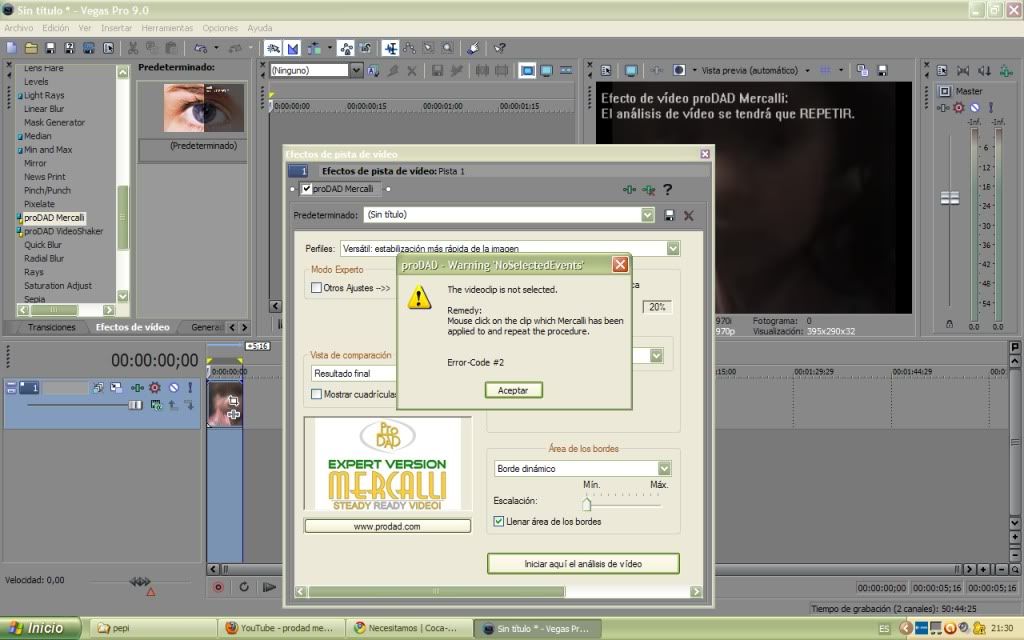Click Track motion icon on track 1
Viewport: 1024px width, 640px height.
116,388
